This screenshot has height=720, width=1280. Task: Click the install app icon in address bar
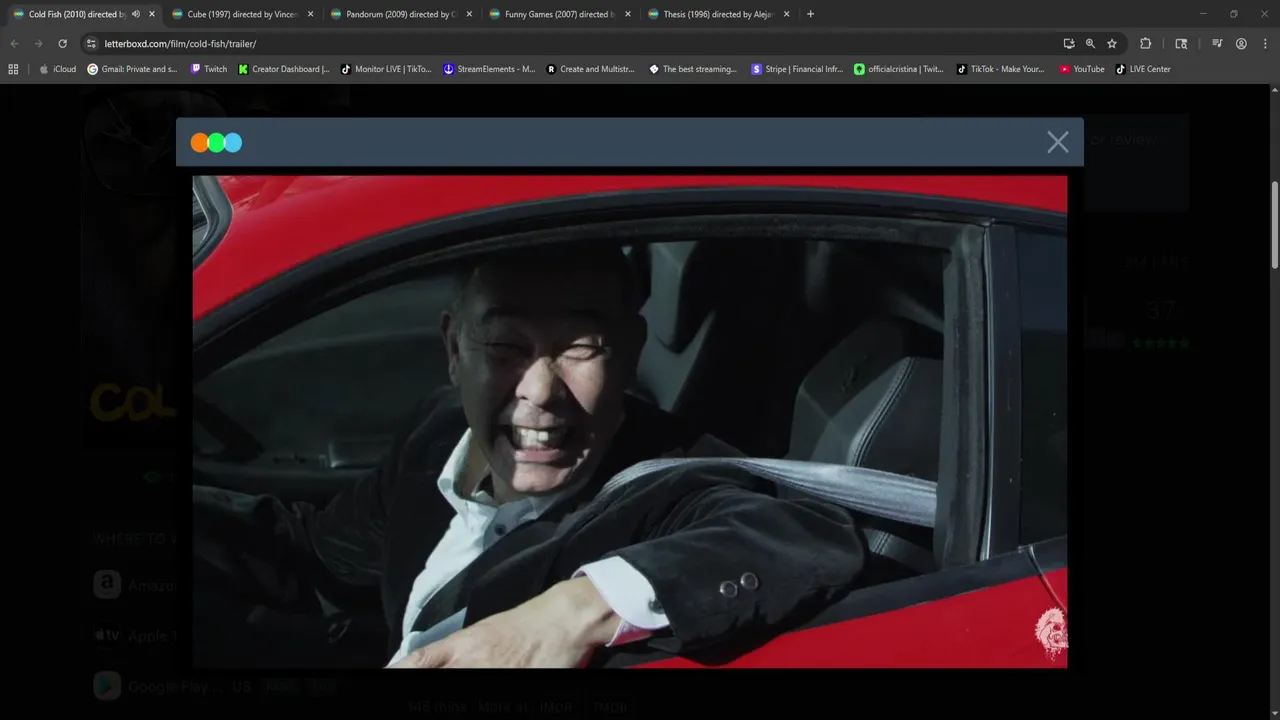(x=1069, y=44)
